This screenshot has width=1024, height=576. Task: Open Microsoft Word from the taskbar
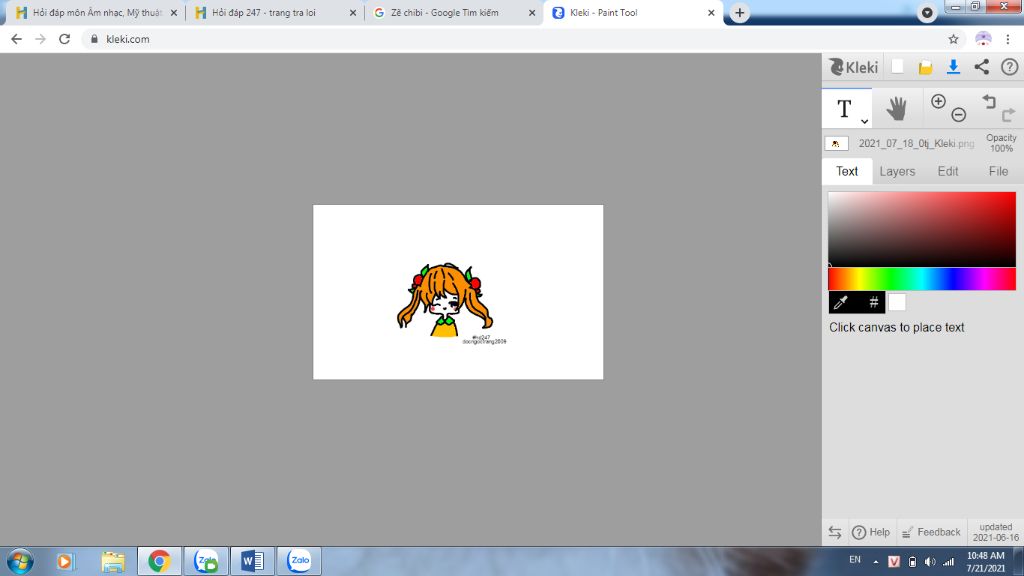pos(252,561)
